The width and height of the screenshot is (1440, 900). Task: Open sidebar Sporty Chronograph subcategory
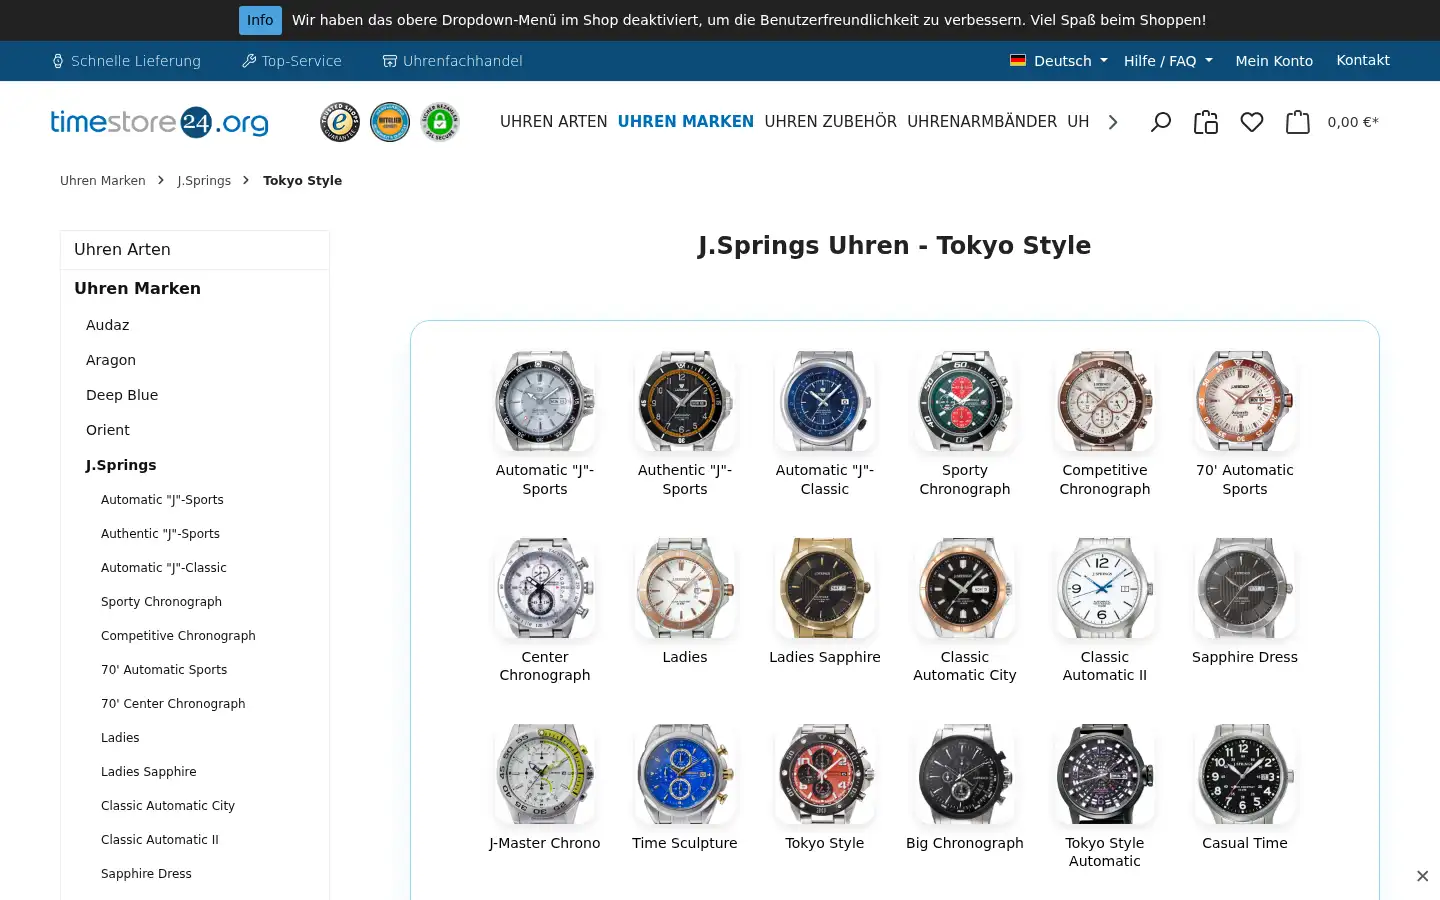[x=161, y=602]
